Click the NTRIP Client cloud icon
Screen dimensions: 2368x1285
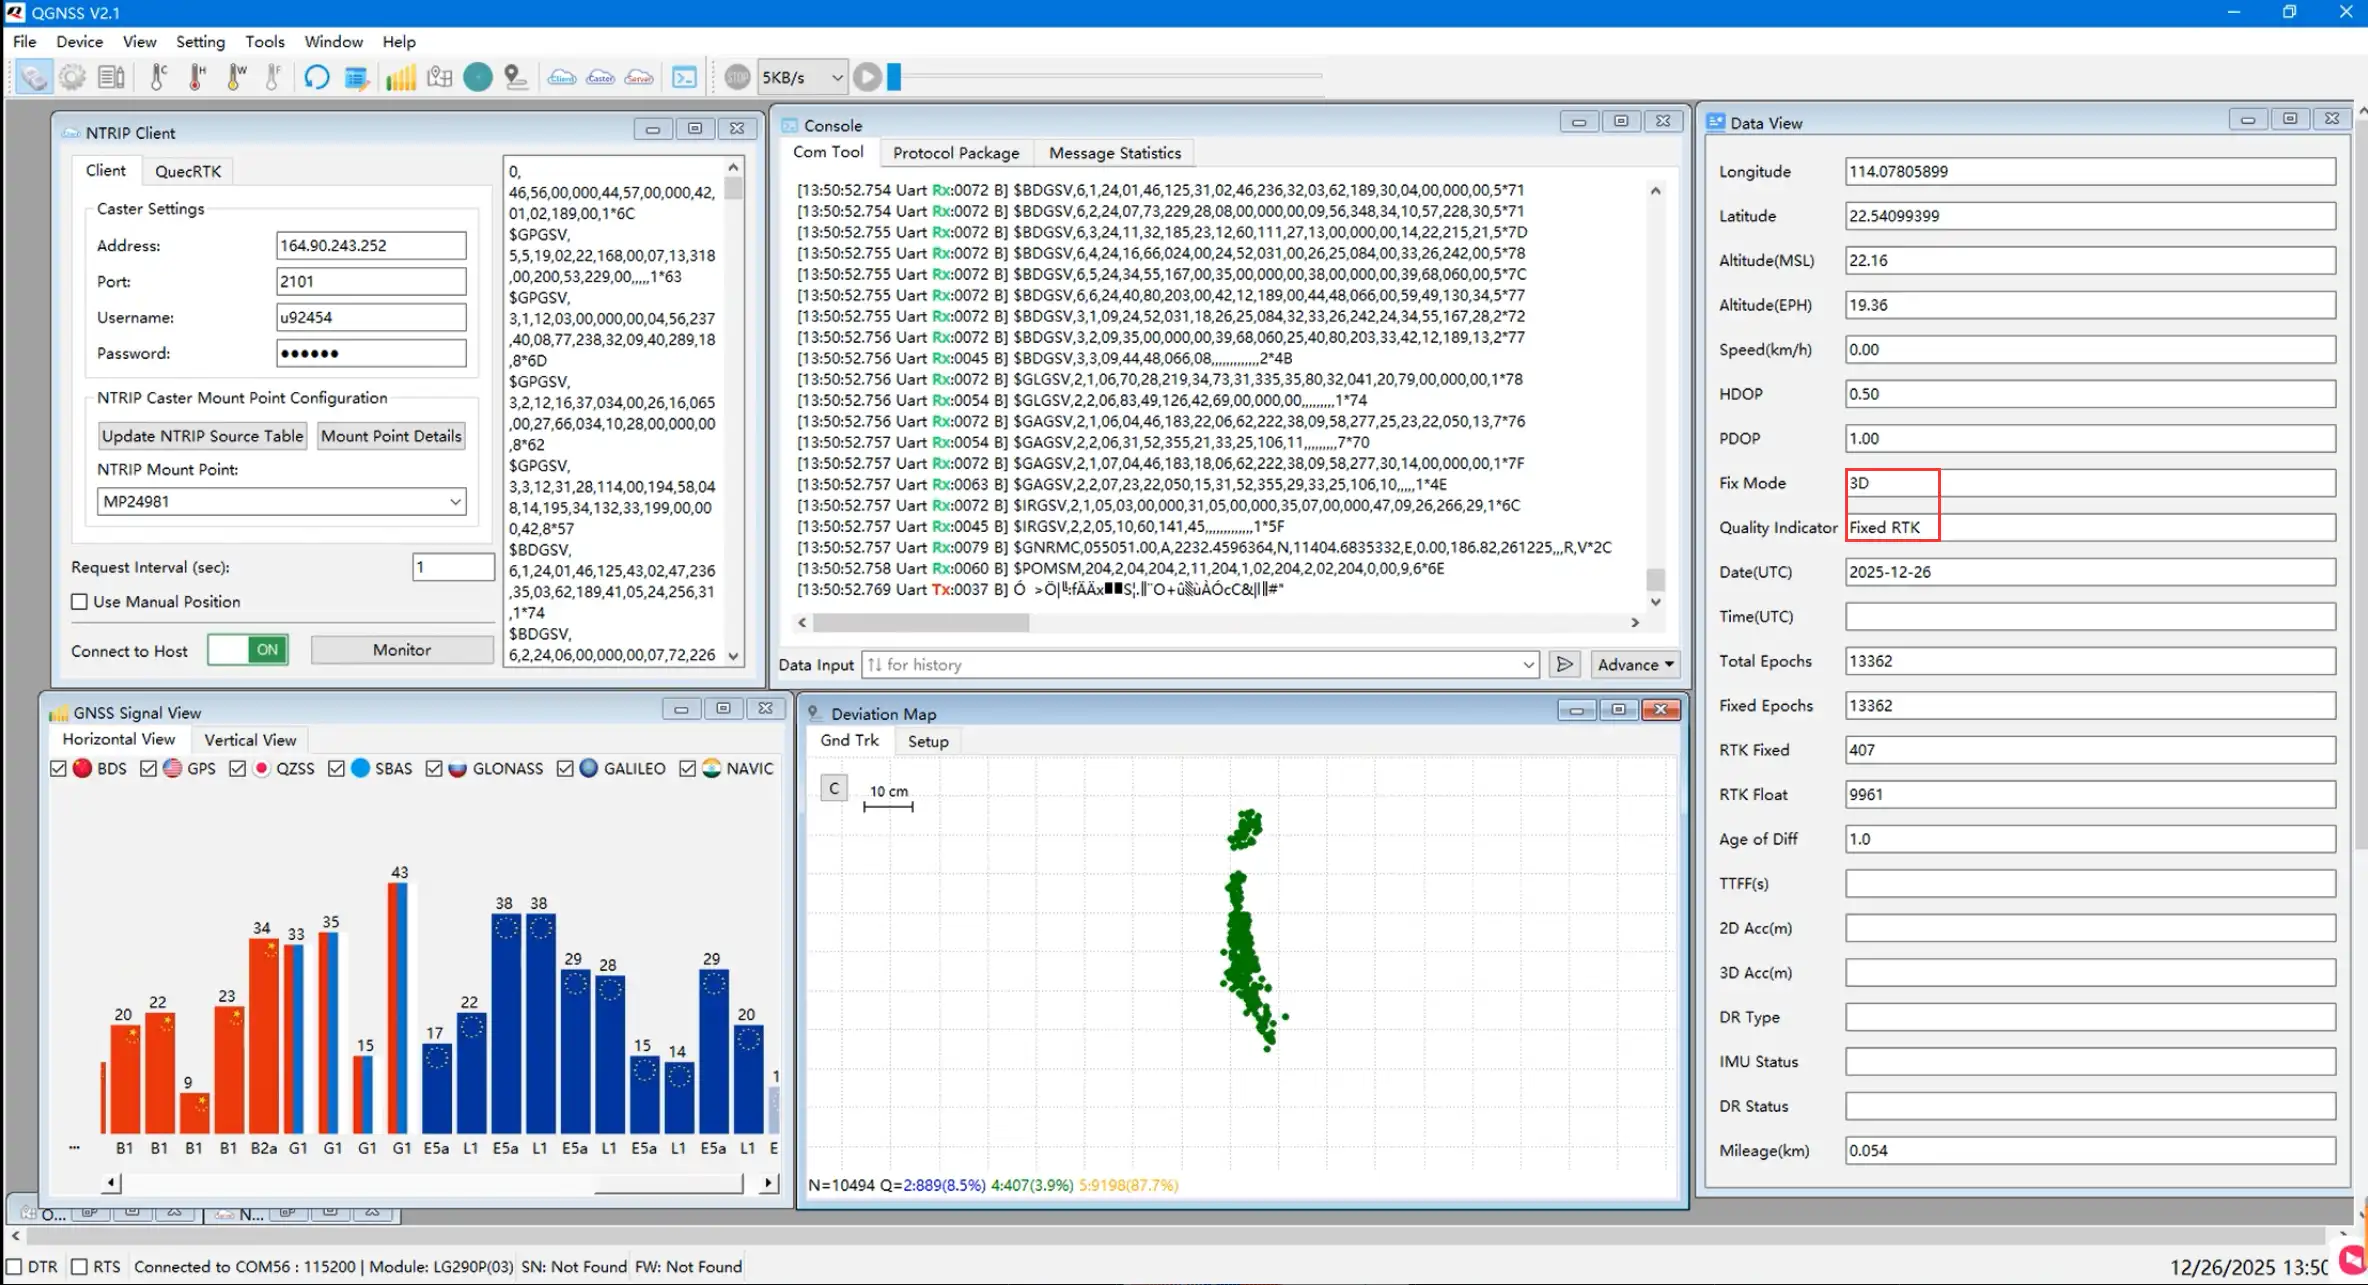point(562,77)
